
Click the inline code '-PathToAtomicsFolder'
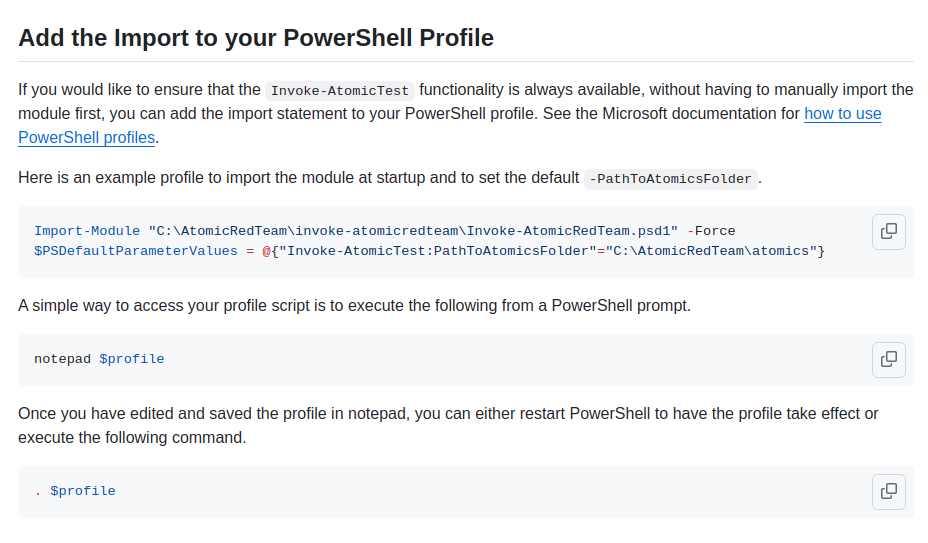670,179
